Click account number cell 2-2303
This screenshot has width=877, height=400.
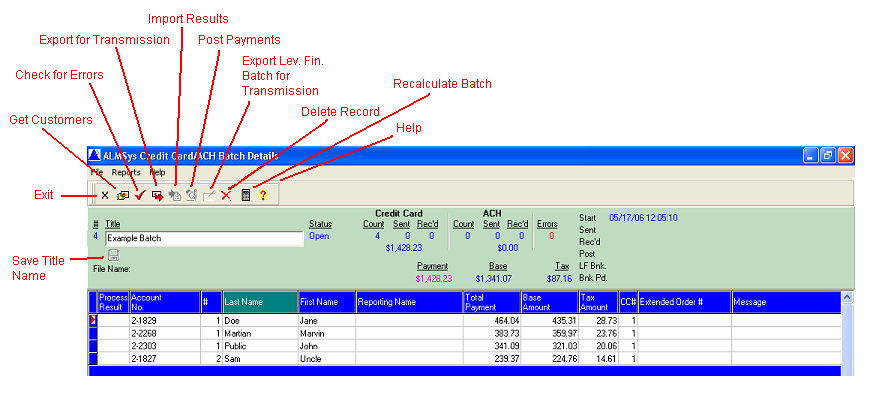165,346
